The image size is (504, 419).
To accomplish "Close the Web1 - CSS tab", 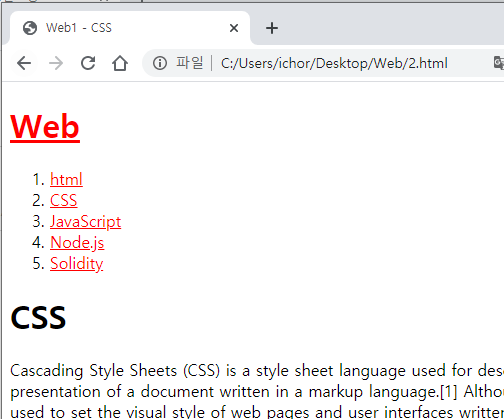I will [x=234, y=28].
